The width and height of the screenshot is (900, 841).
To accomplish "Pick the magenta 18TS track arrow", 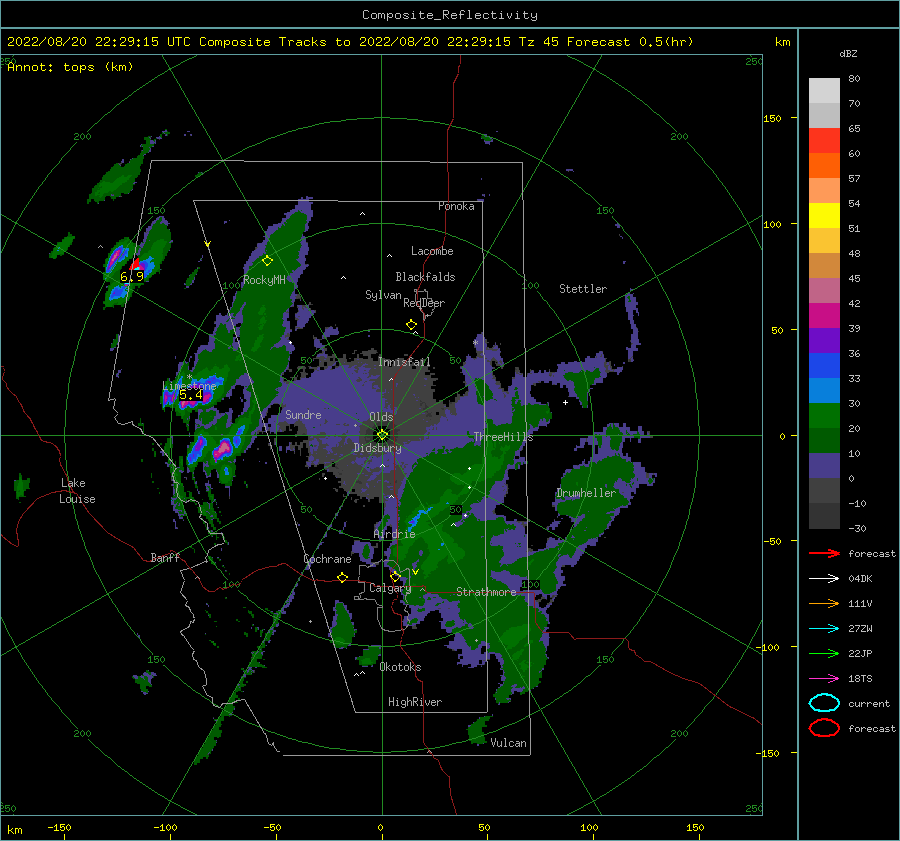I will pyautogui.click(x=824, y=679).
